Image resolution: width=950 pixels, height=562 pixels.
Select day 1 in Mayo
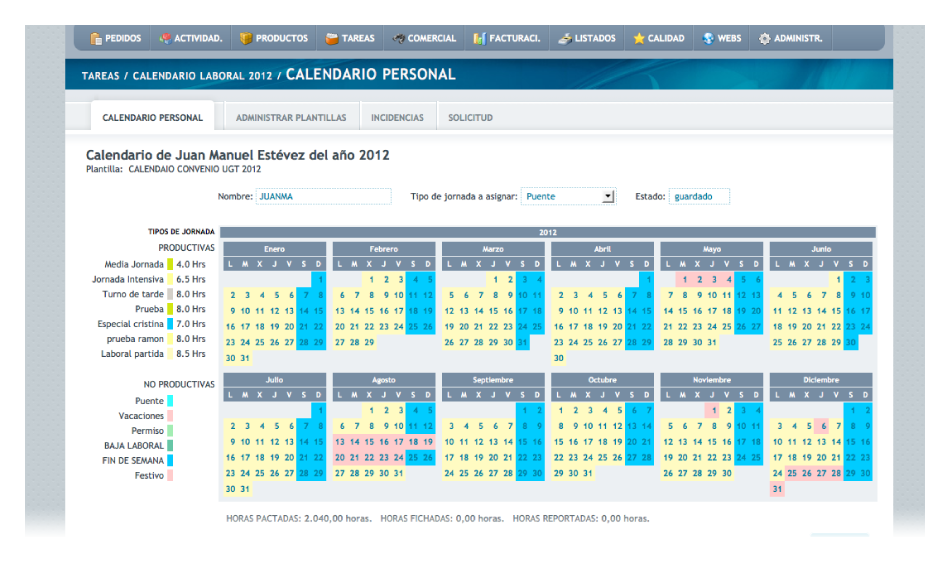coord(685,279)
